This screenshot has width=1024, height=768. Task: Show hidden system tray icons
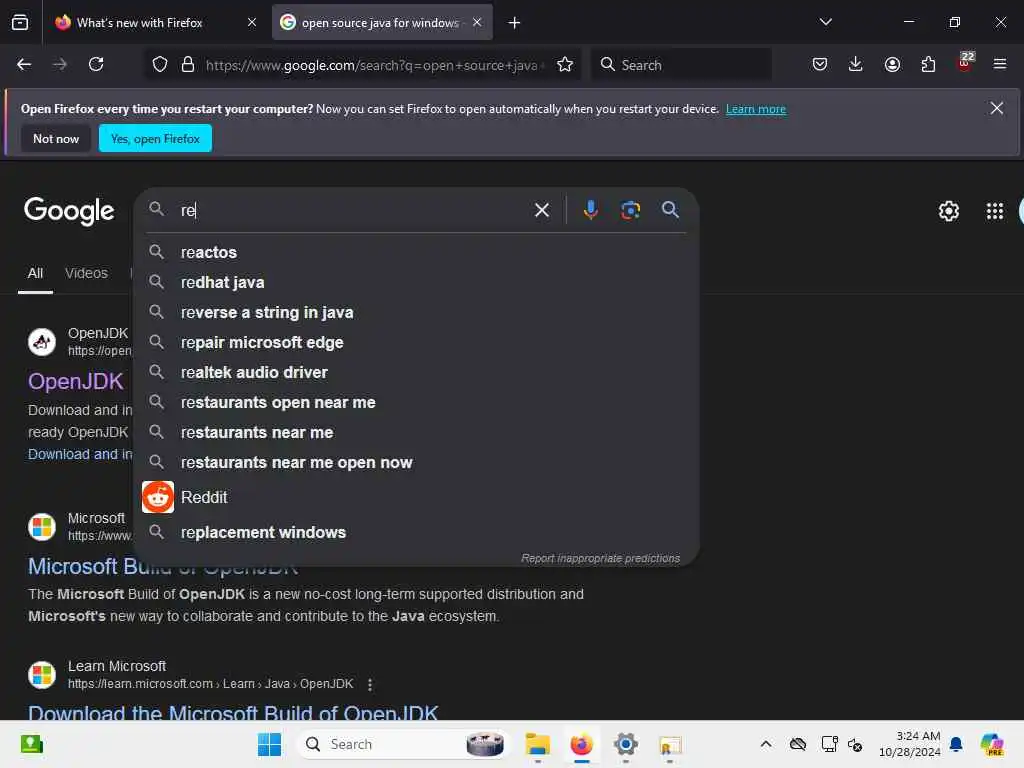[x=765, y=744]
